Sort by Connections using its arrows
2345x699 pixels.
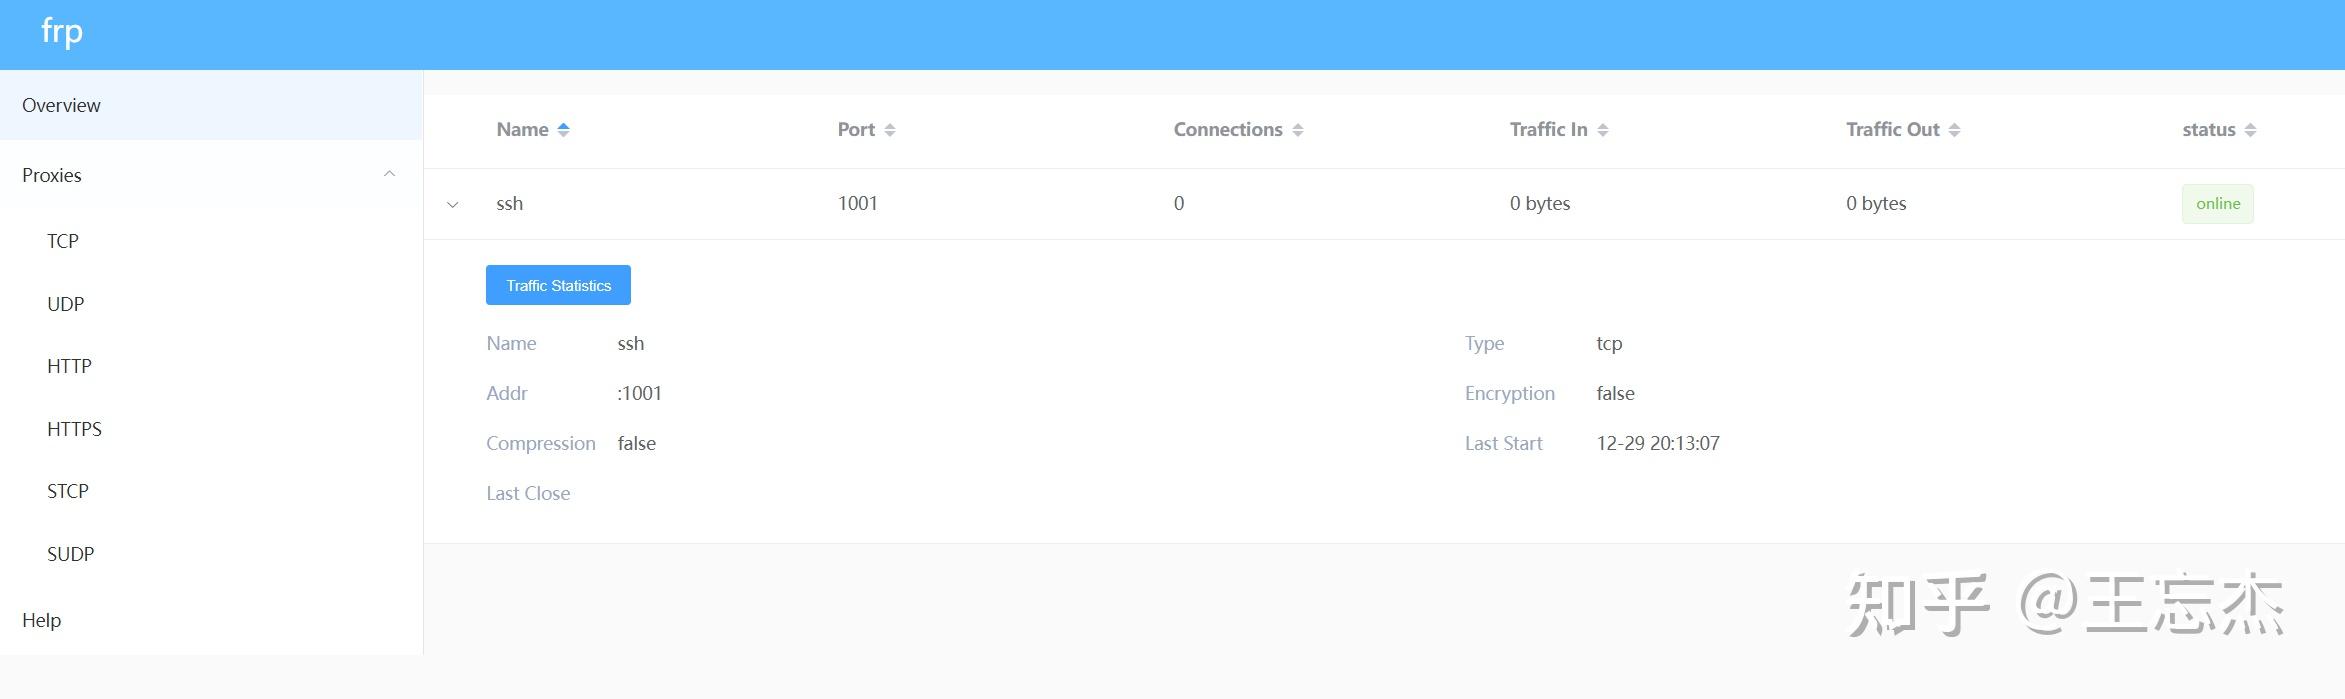coord(1298,130)
